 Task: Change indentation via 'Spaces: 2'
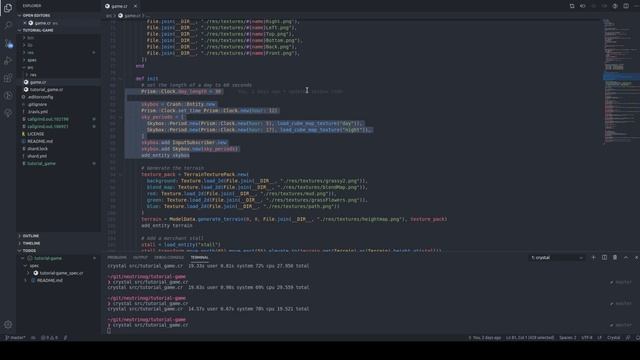coord(568,338)
